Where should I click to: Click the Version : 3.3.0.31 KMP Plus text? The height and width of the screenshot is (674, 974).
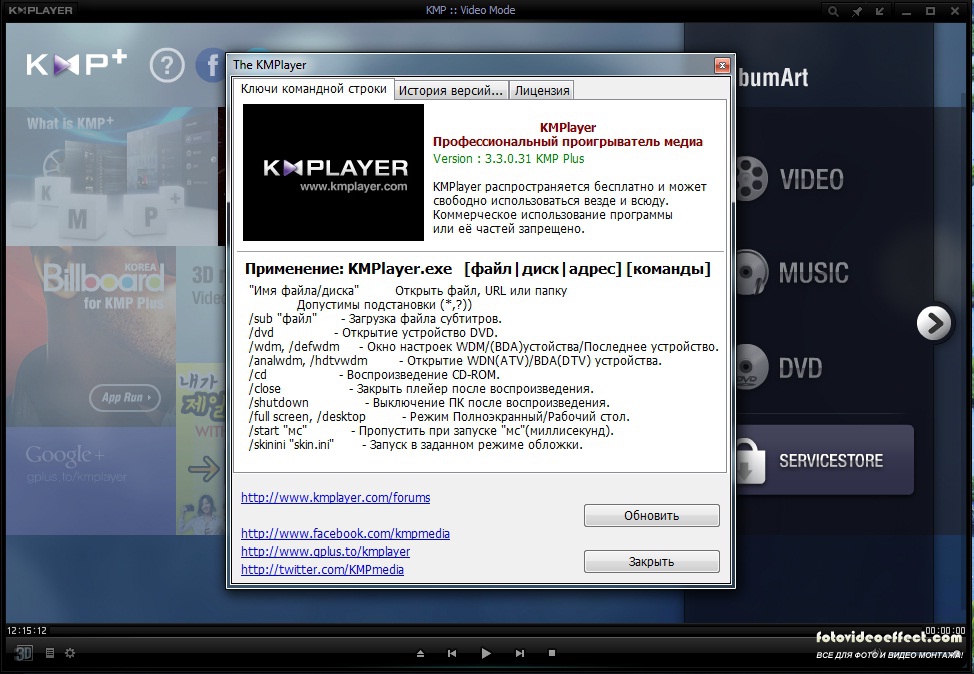click(509, 158)
